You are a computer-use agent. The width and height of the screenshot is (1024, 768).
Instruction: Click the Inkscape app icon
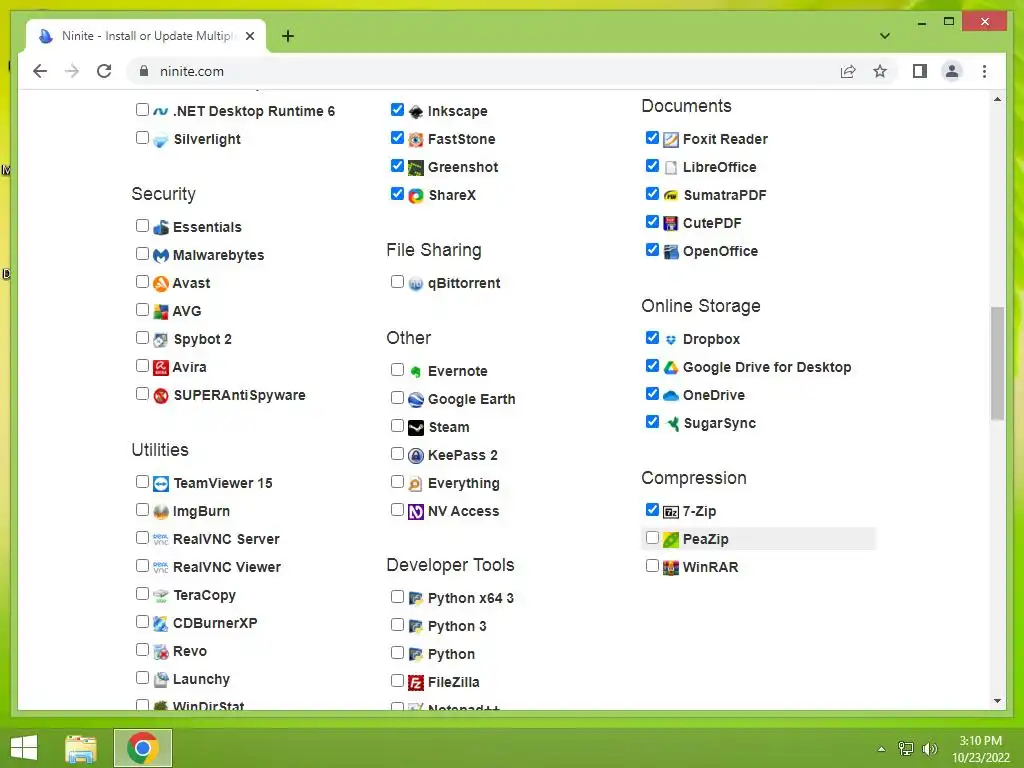pos(415,112)
